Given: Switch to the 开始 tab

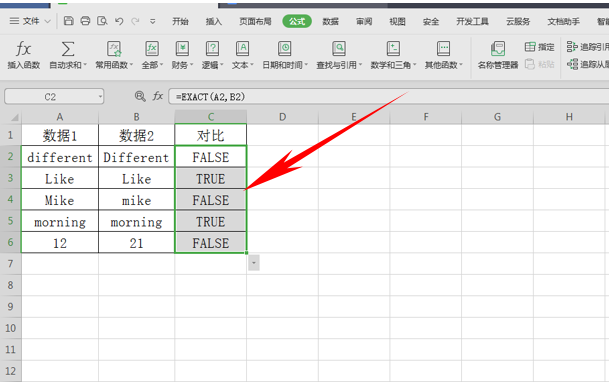Looking at the screenshot, I should (181, 21).
